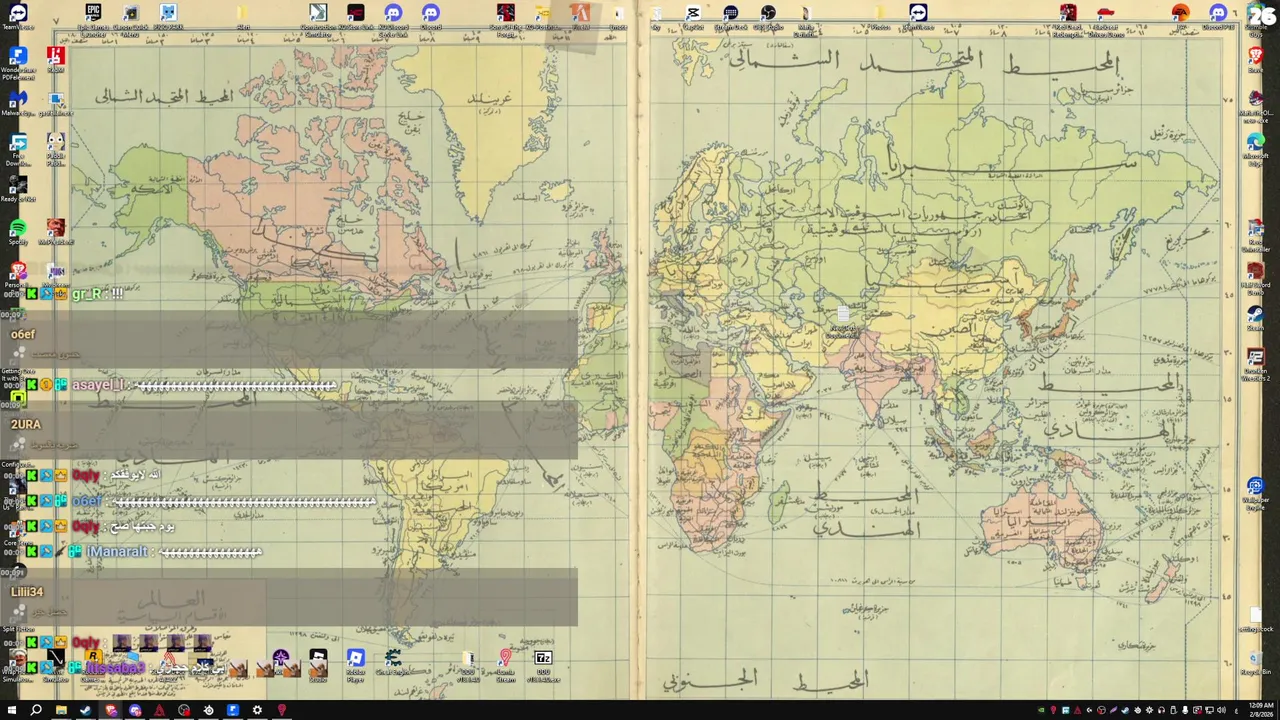
Task: Open the Recycle Bin
Action: pyautogui.click(x=1255, y=658)
